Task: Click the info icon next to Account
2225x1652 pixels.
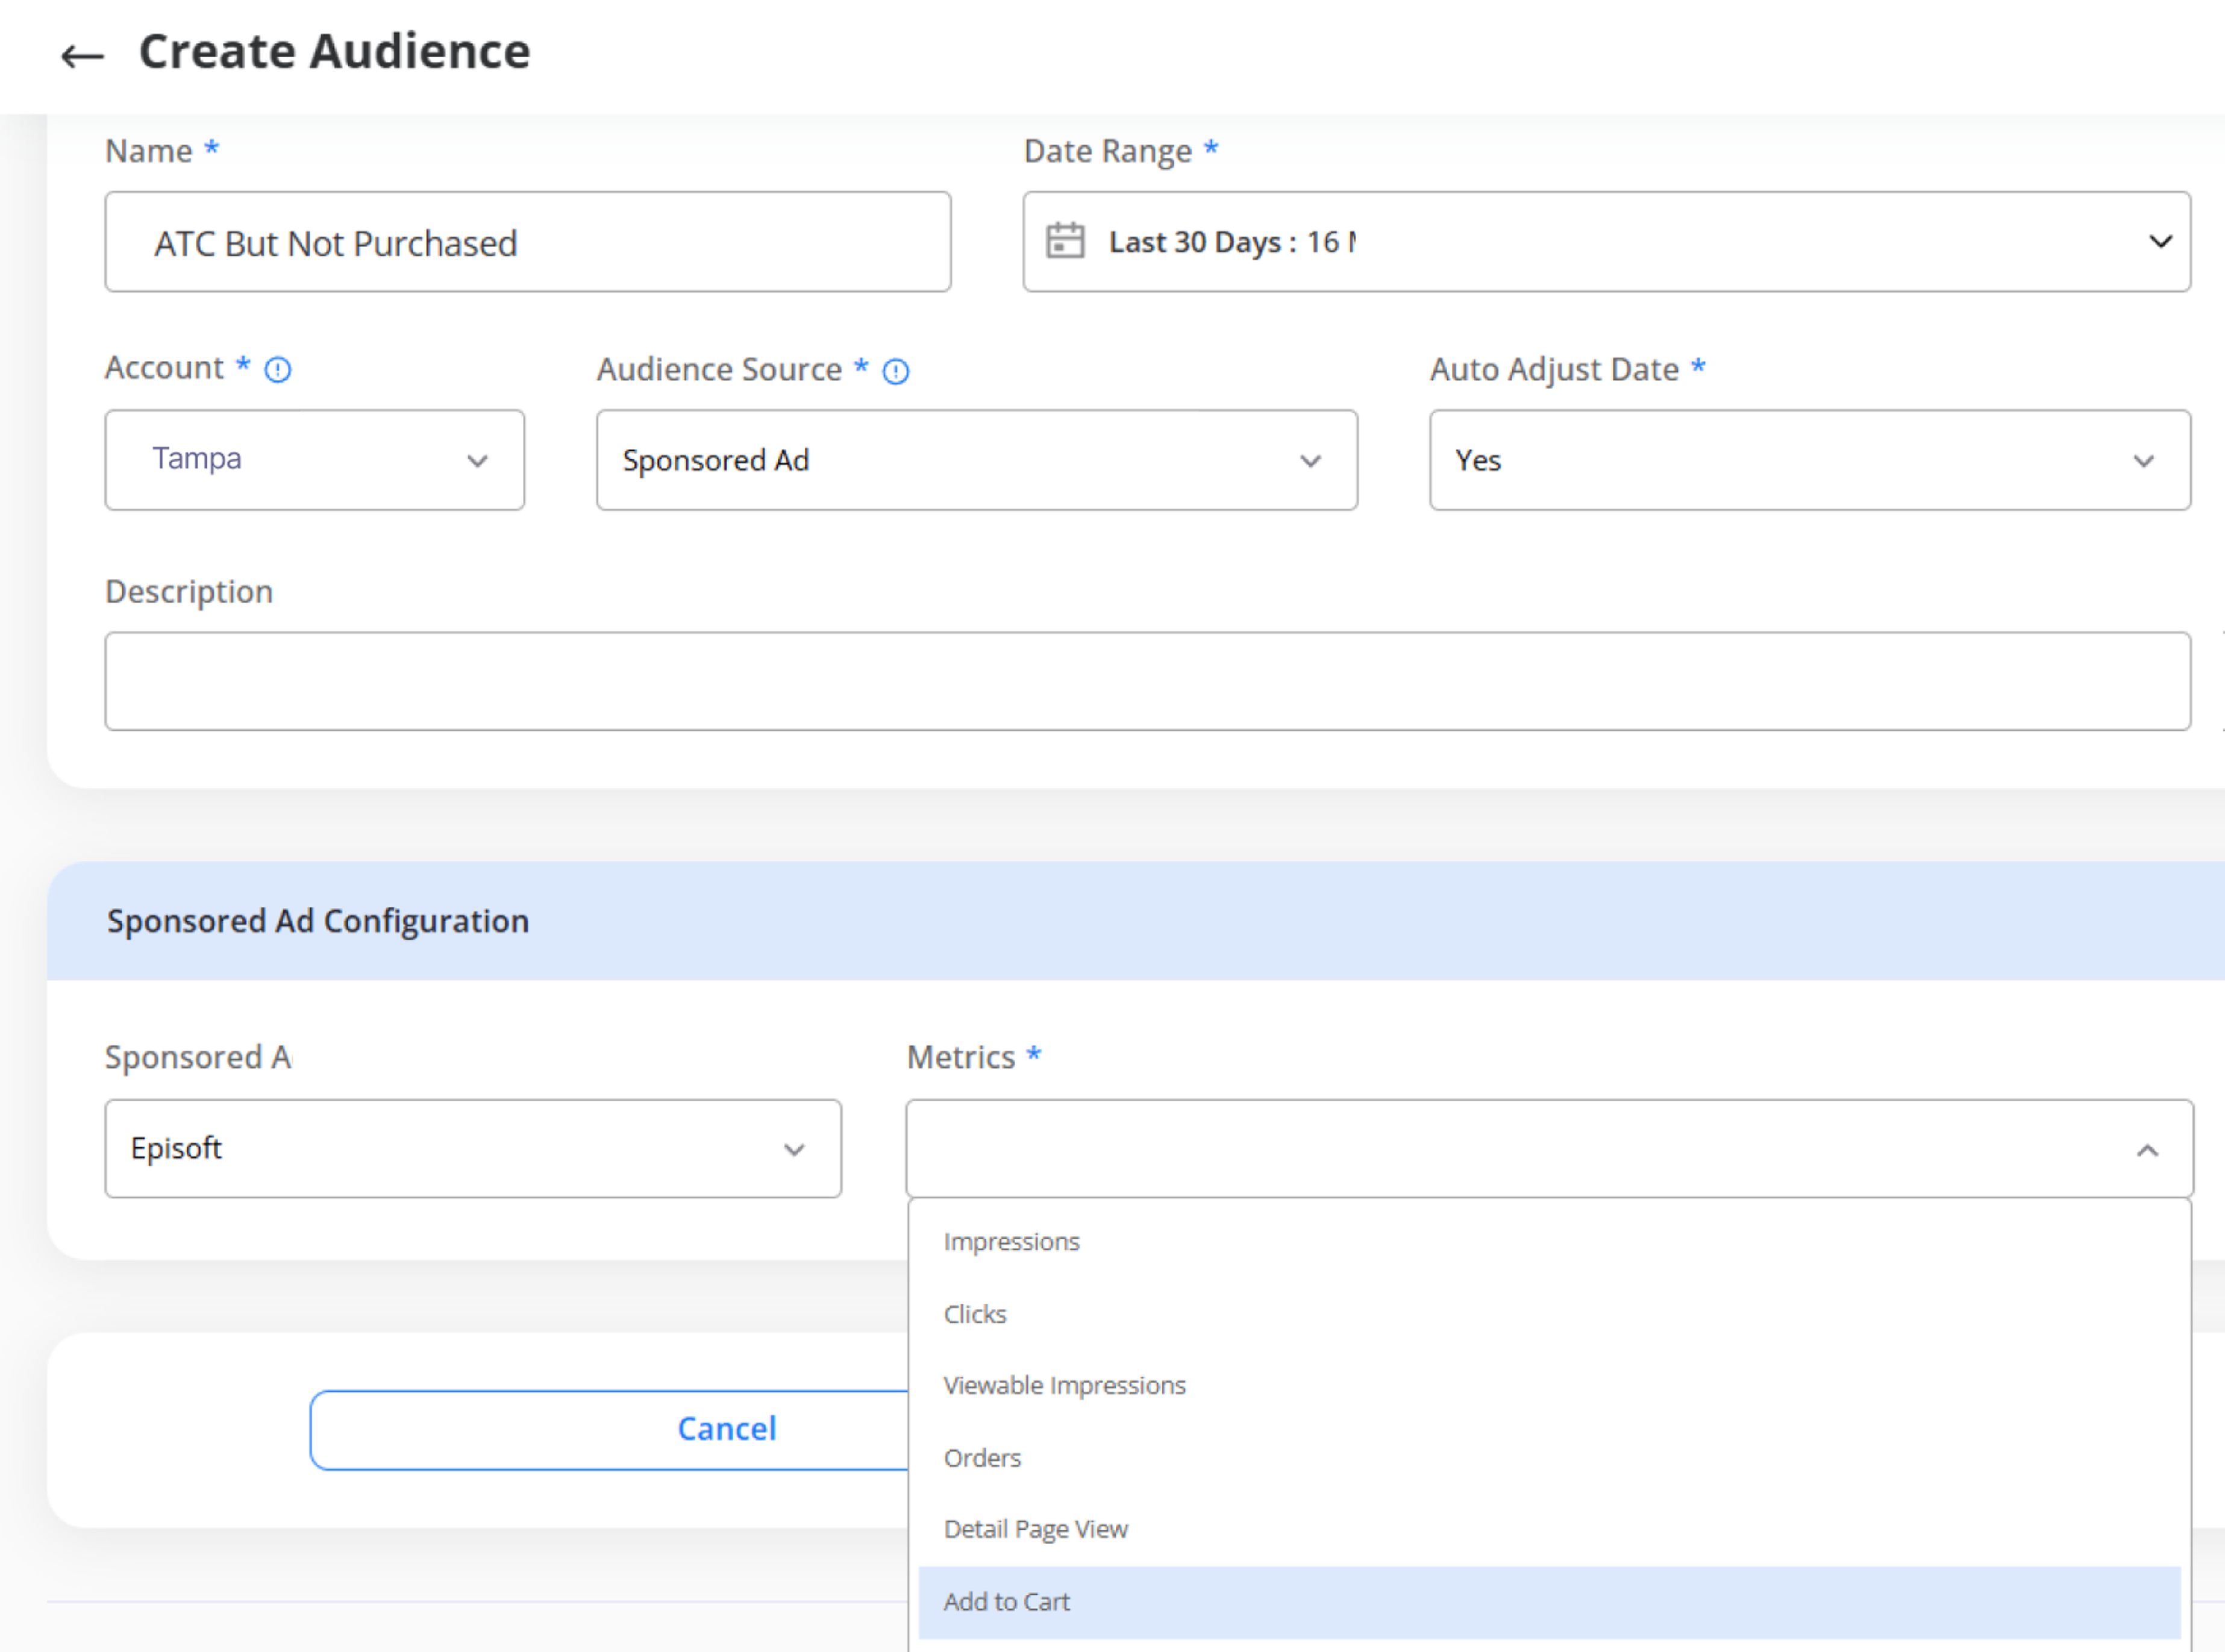Action: 277,370
